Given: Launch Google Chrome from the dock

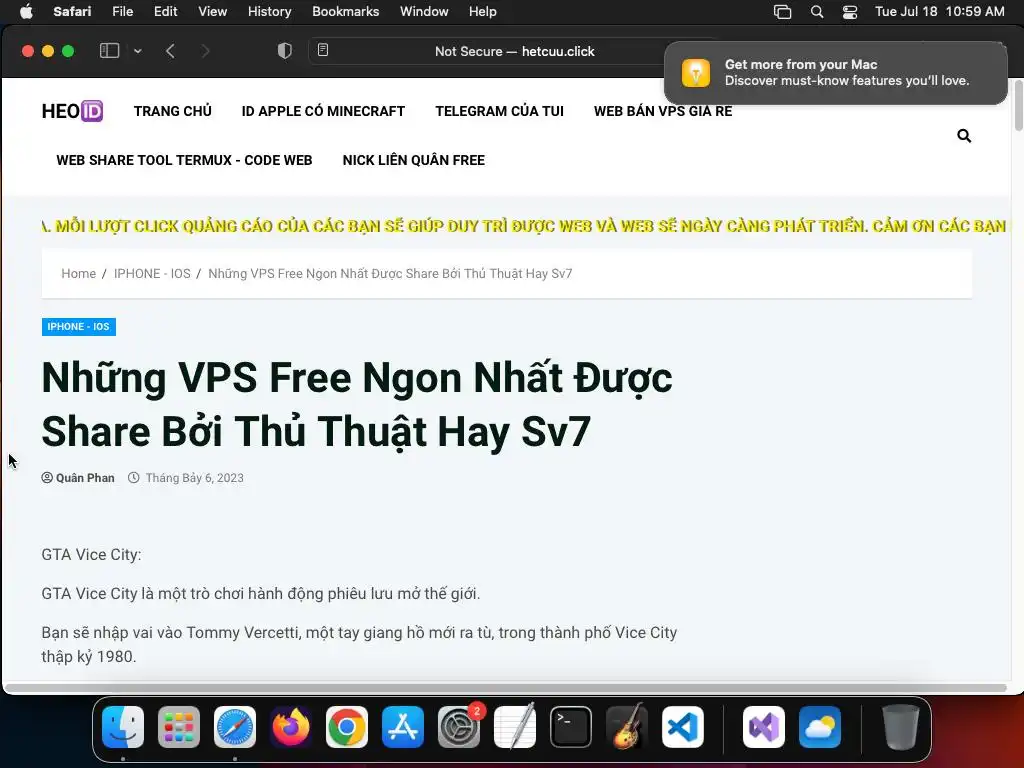Looking at the screenshot, I should tap(347, 727).
